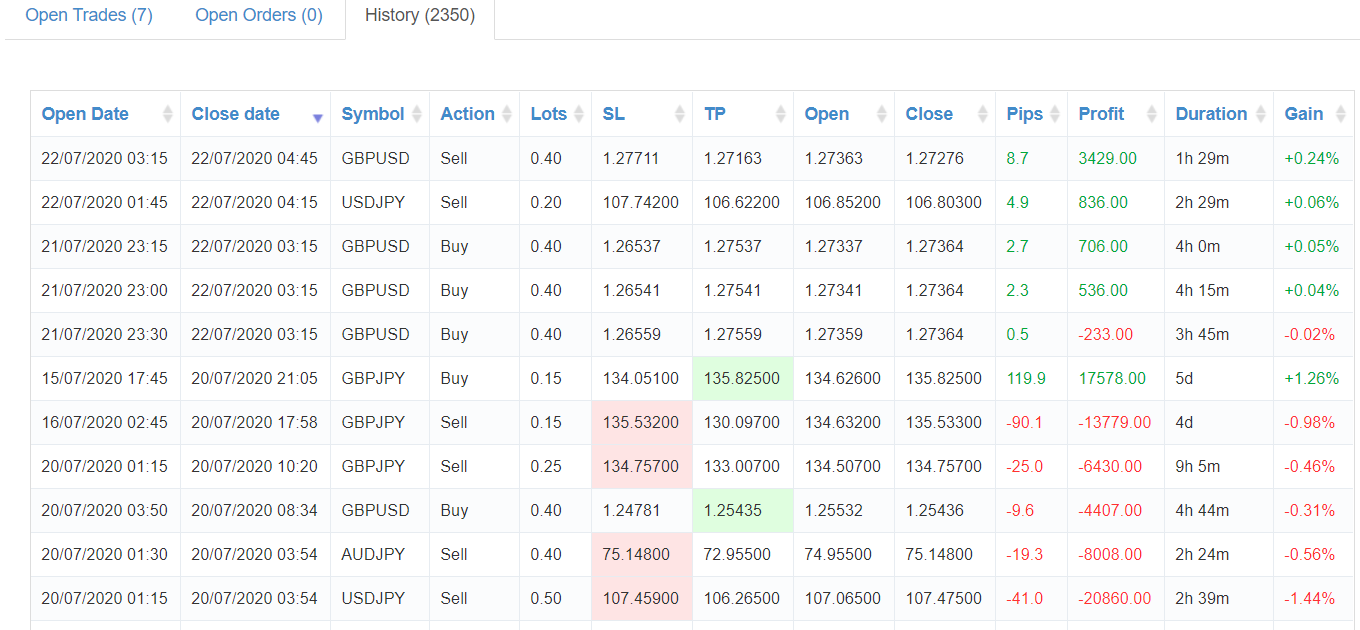Click sort arrows icon next to Symbol
The height and width of the screenshot is (630, 1360).
[x=417, y=114]
